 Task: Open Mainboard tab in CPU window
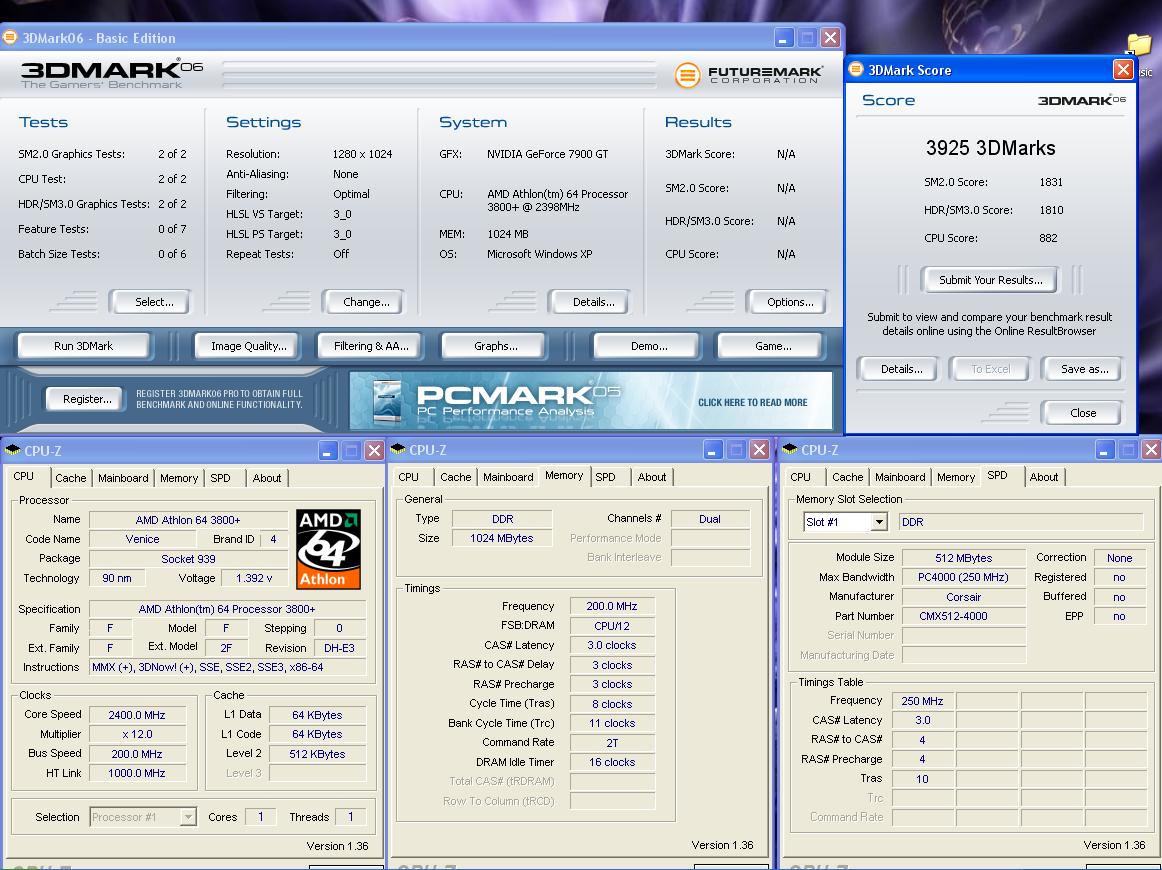123,478
